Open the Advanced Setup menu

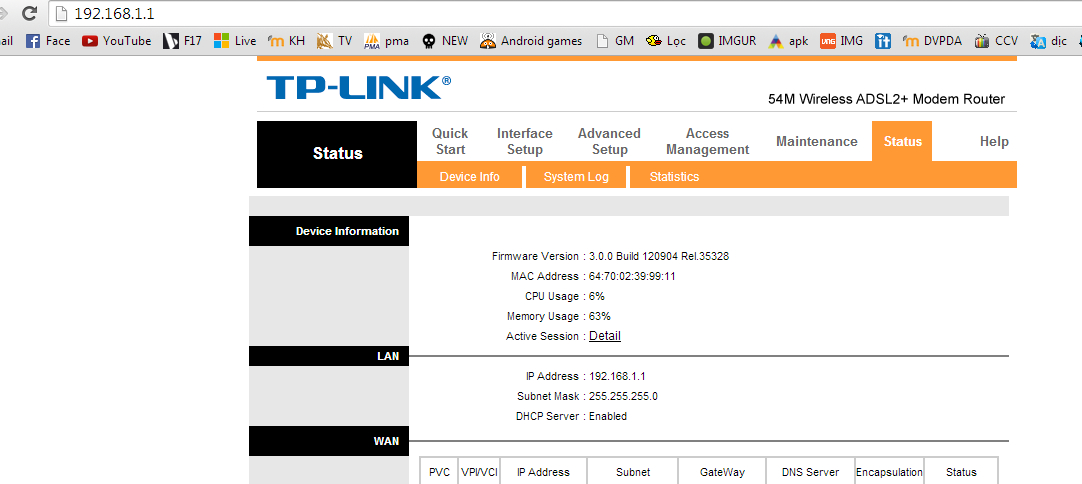click(x=609, y=141)
